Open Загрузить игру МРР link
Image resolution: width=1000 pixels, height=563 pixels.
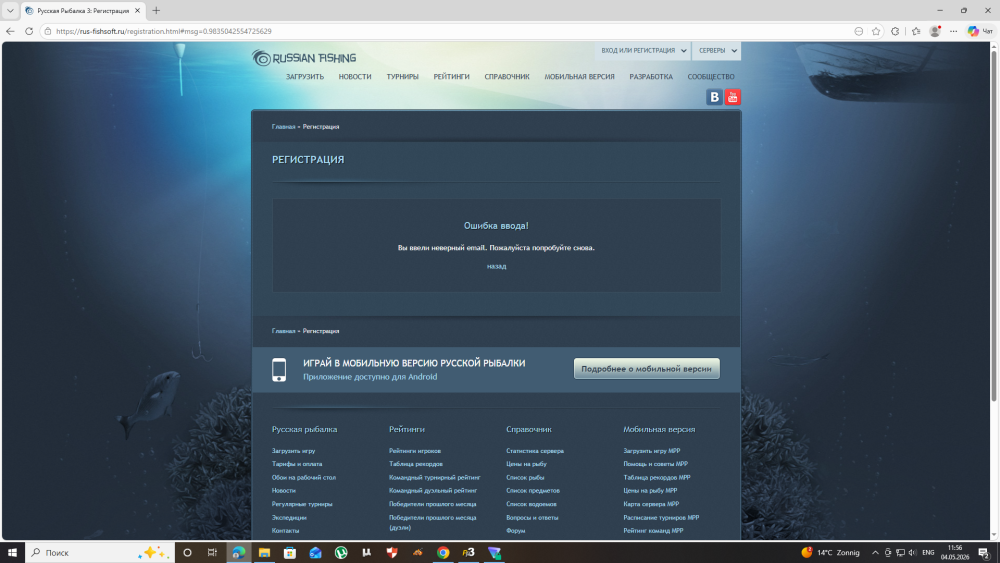point(652,451)
